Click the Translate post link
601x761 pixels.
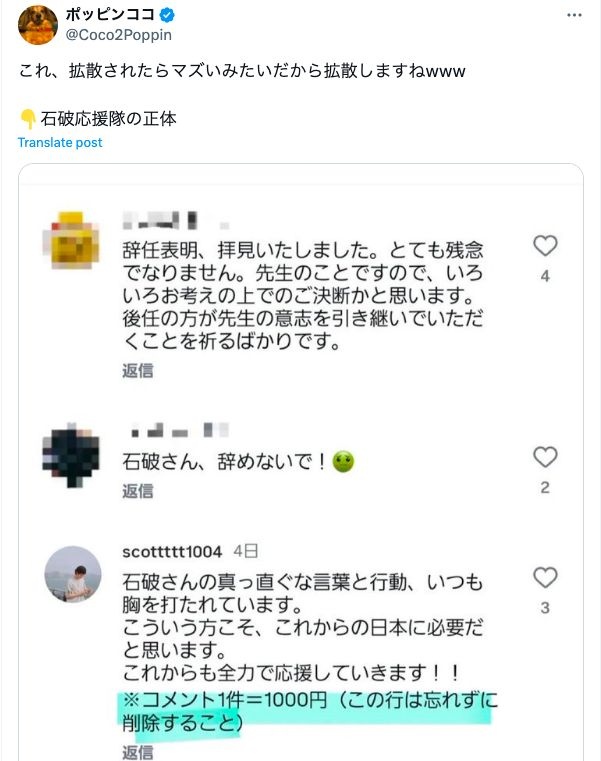(60, 142)
